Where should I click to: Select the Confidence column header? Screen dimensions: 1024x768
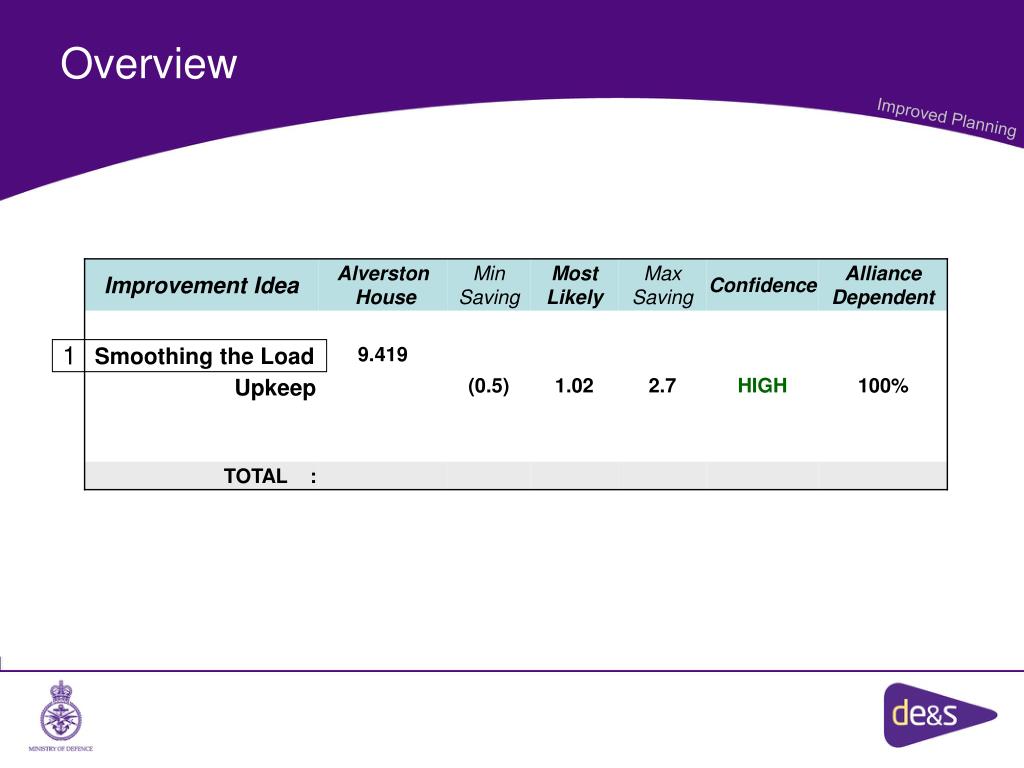[763, 285]
